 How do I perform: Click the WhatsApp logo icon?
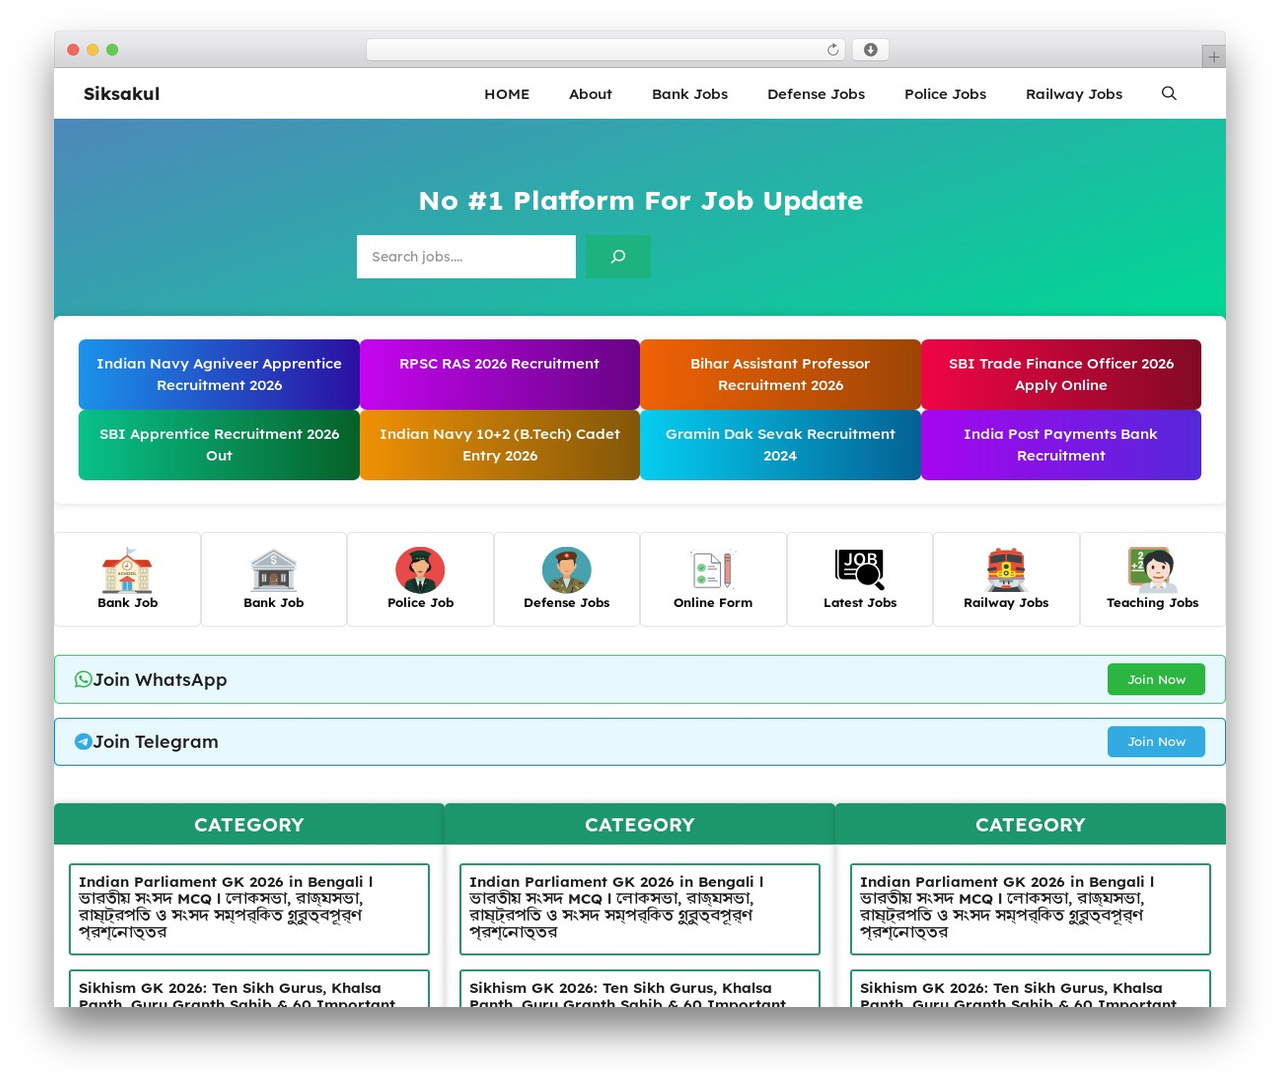click(83, 679)
